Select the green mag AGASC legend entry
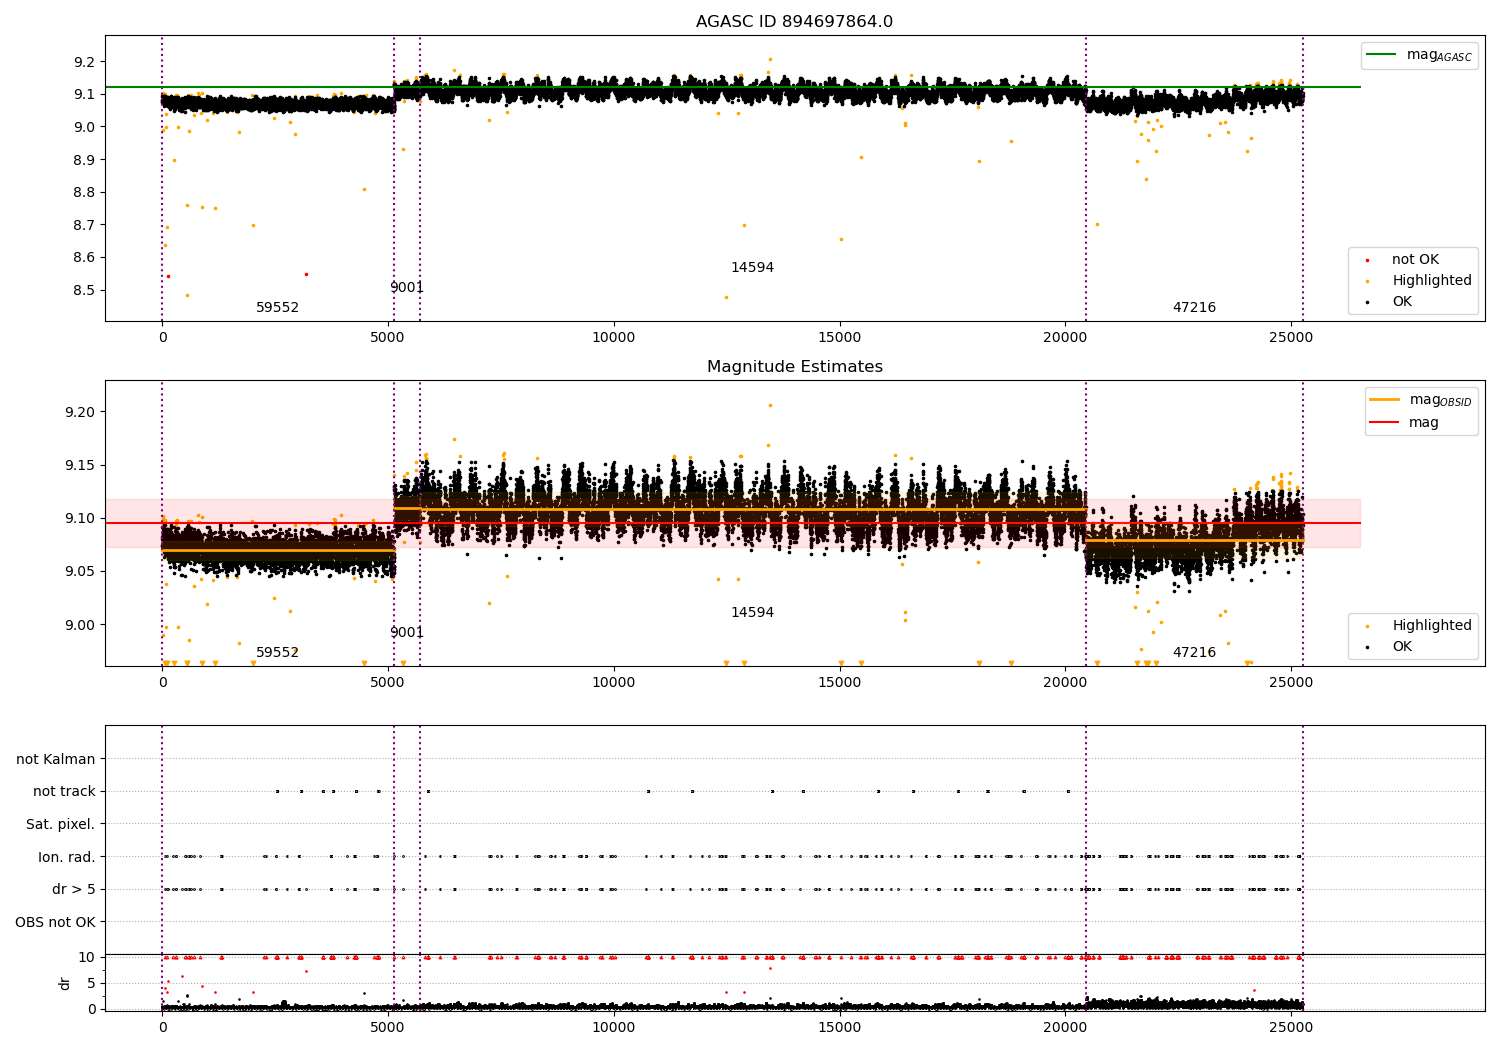Screen dimensions: 1500x1050 tap(1419, 55)
